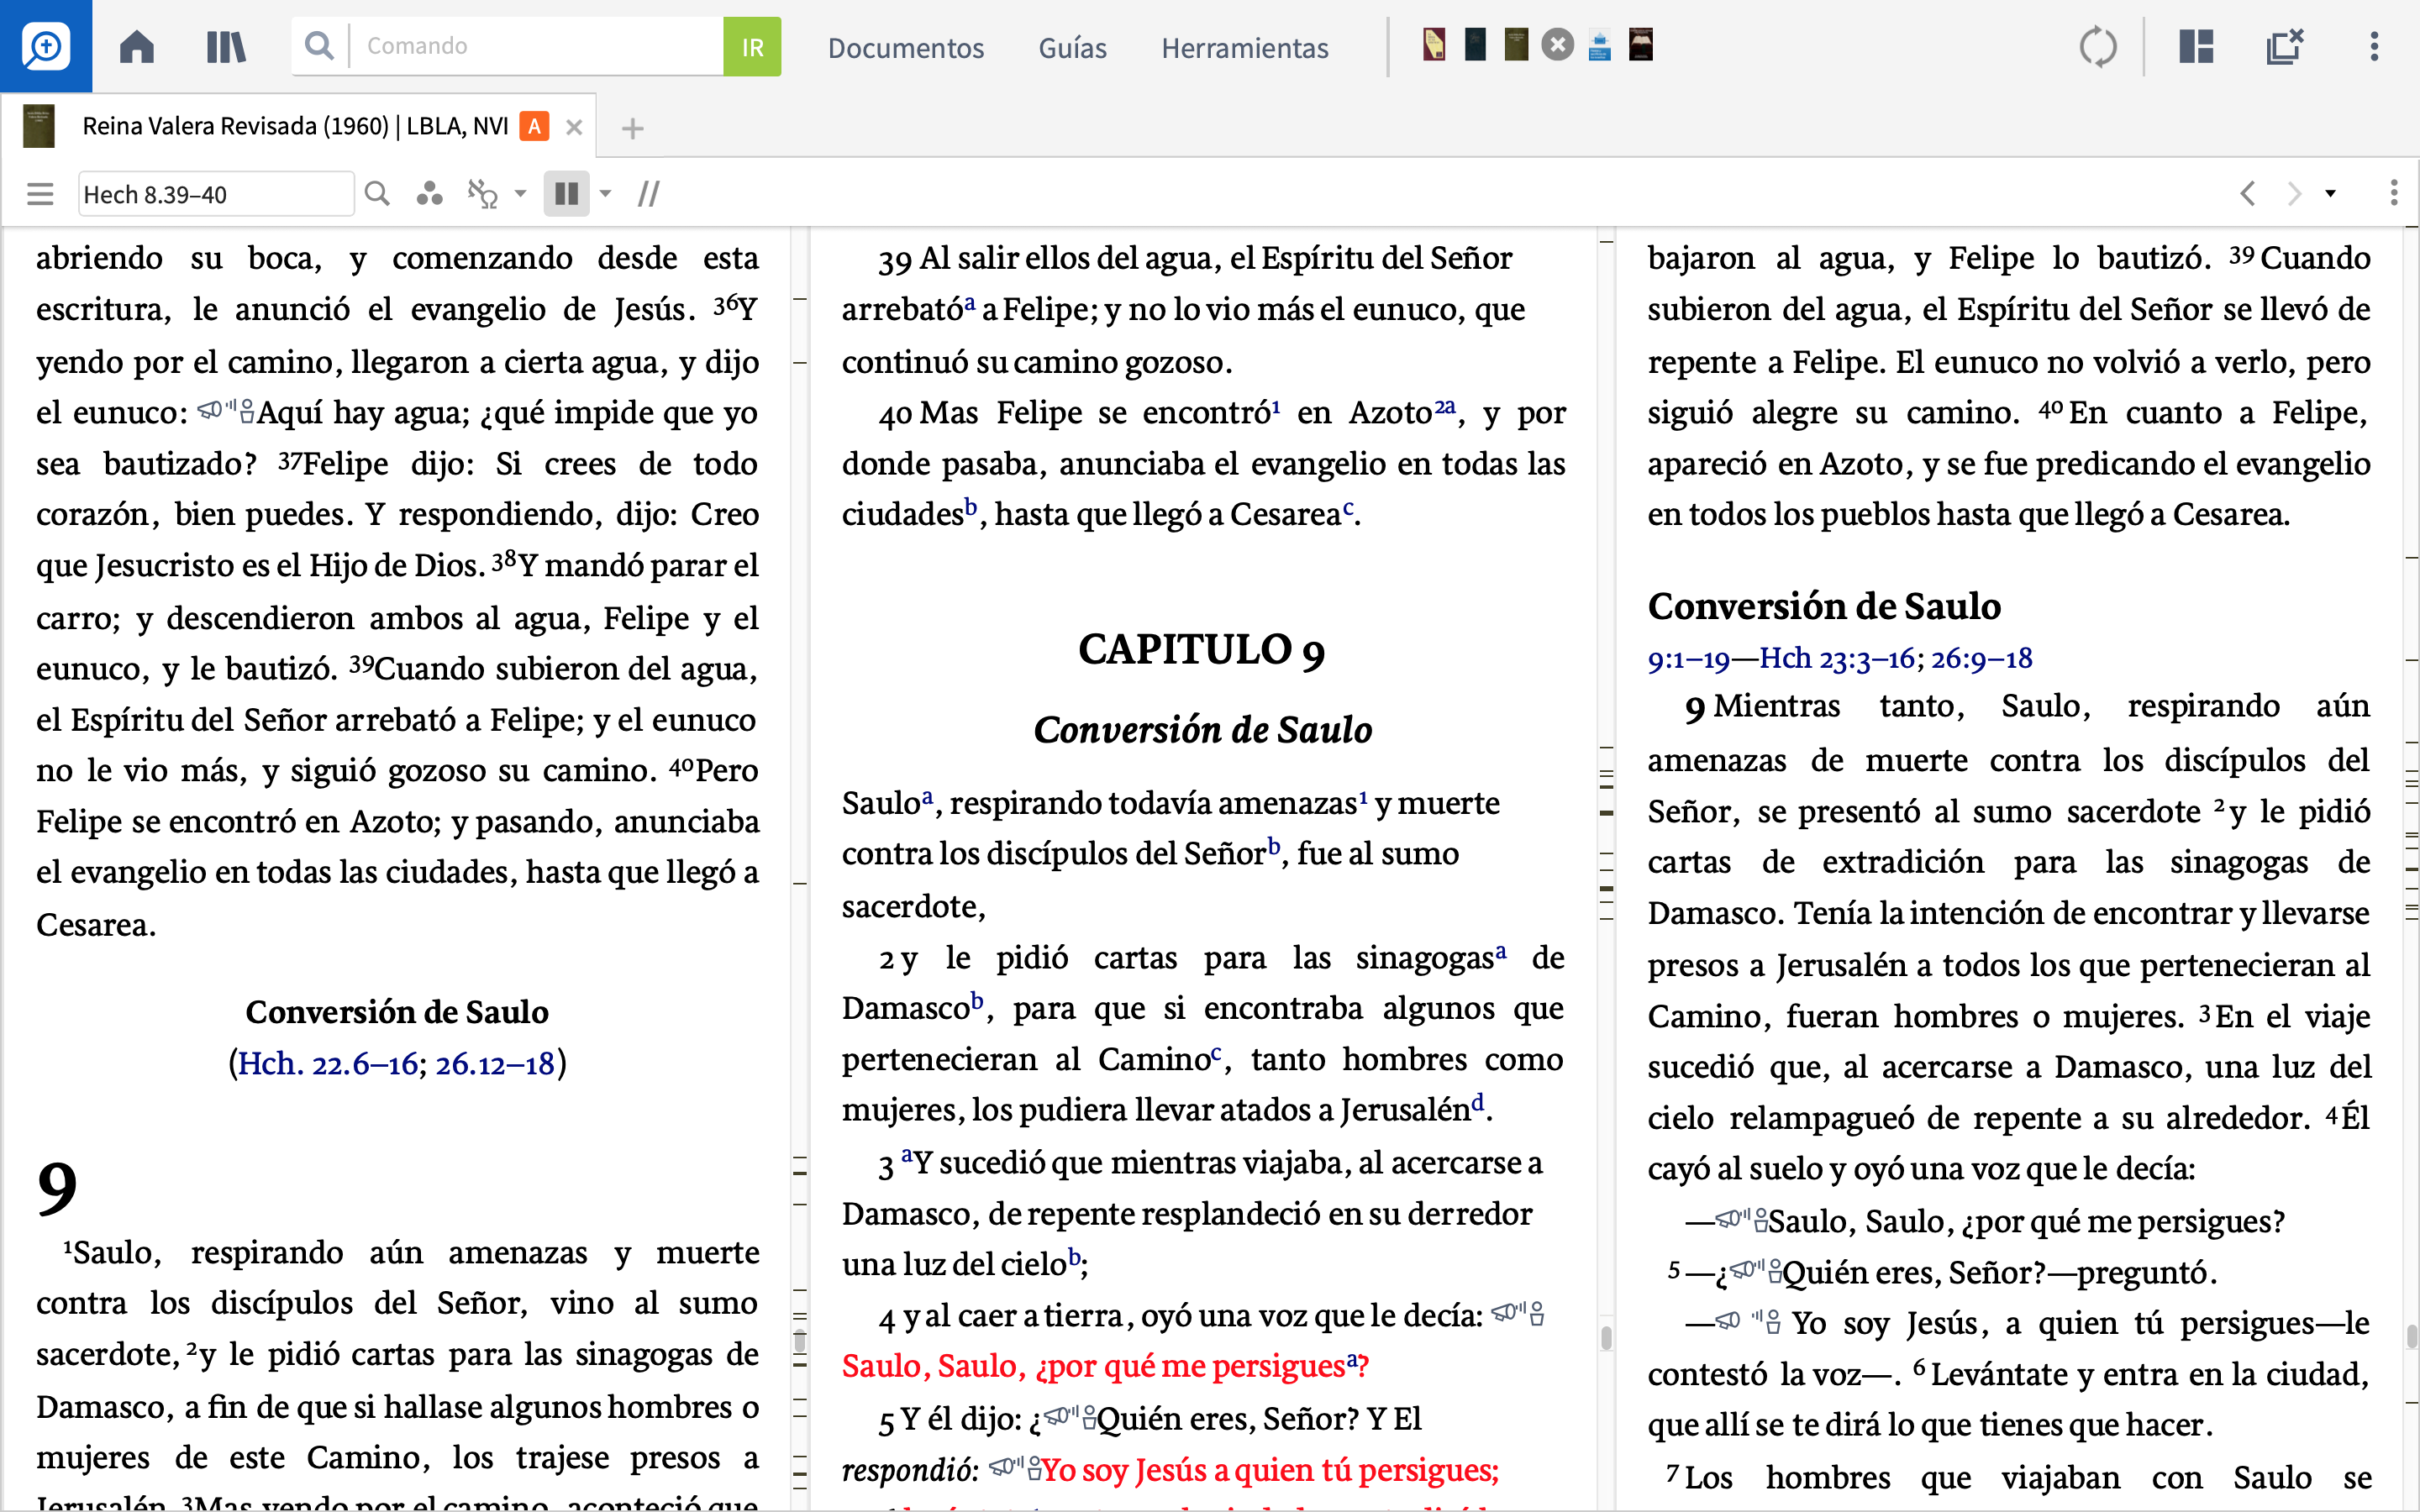This screenshot has width=2420, height=1512.
Task: Click the CAPITULO 9 heading
Action: coord(1202,650)
